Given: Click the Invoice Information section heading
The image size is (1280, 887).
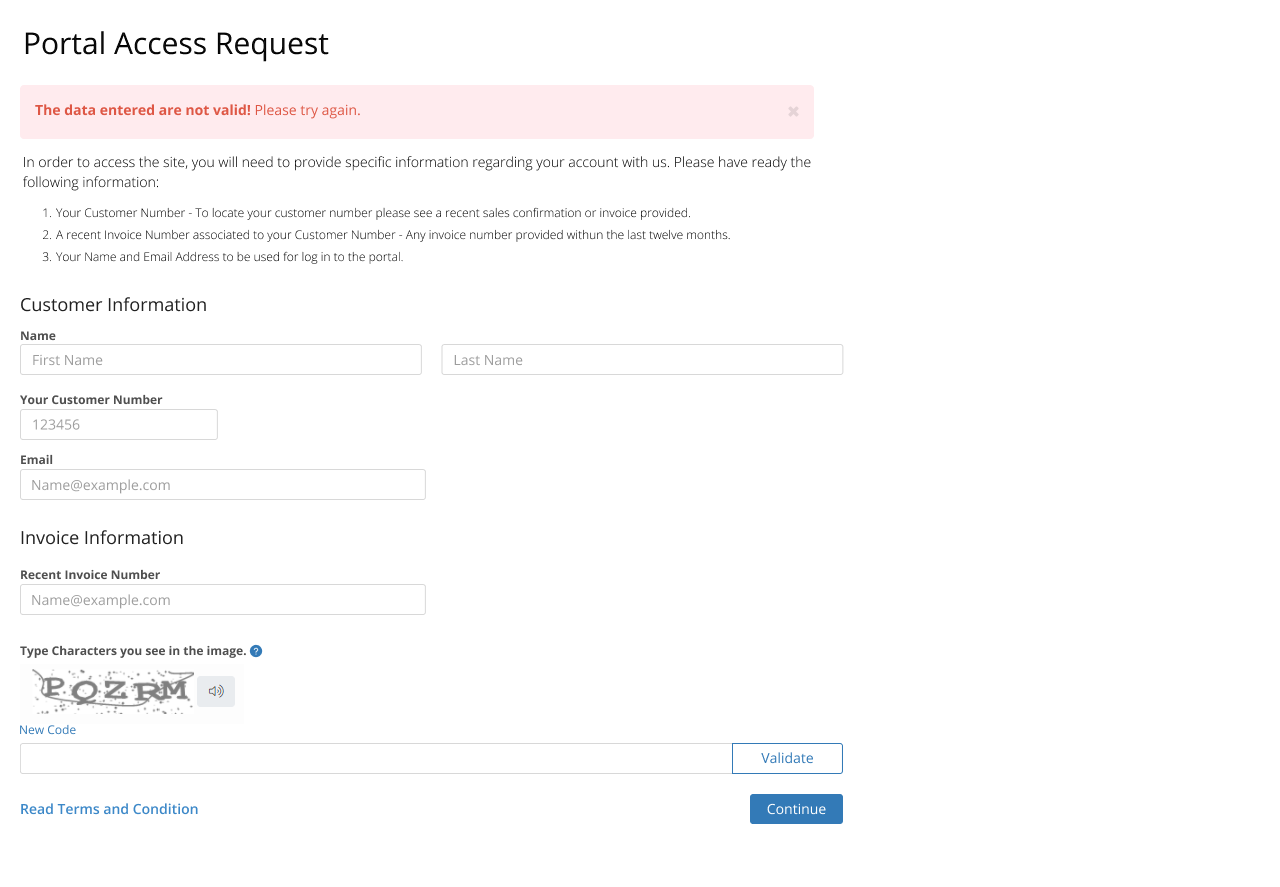Looking at the screenshot, I should [102, 538].
